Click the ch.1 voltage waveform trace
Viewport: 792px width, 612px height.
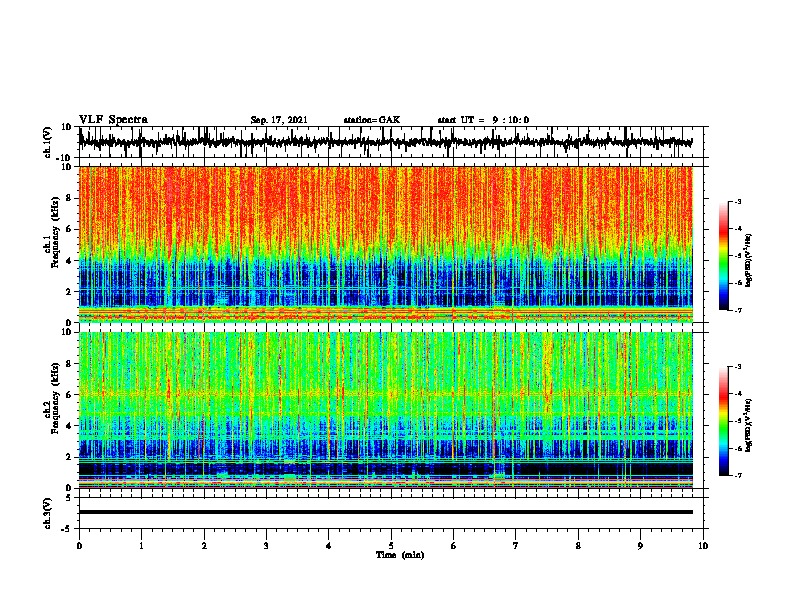pos(385,142)
